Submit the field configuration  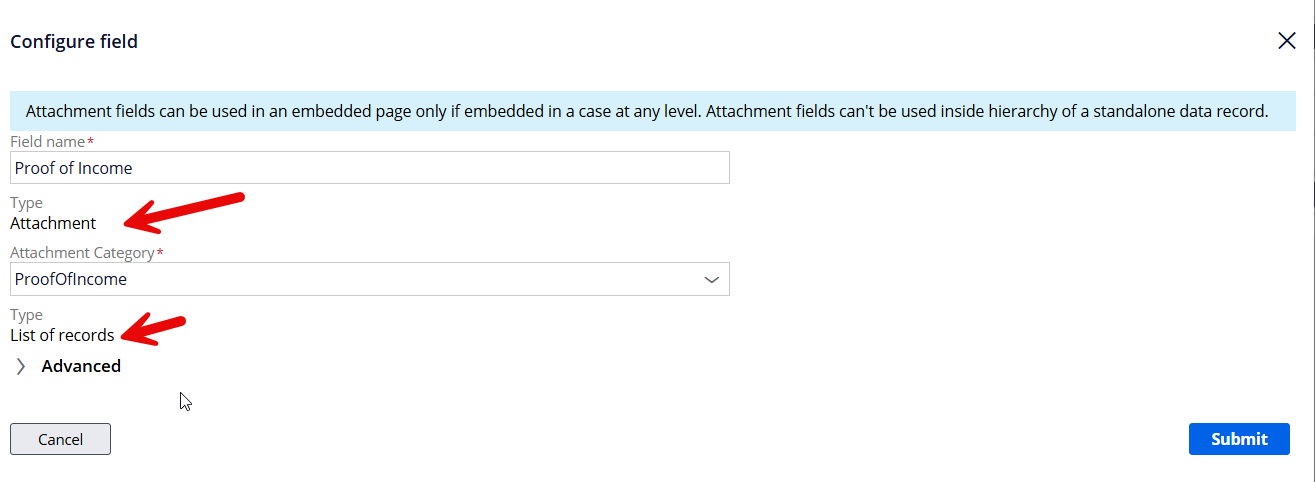pyautogui.click(x=1239, y=439)
